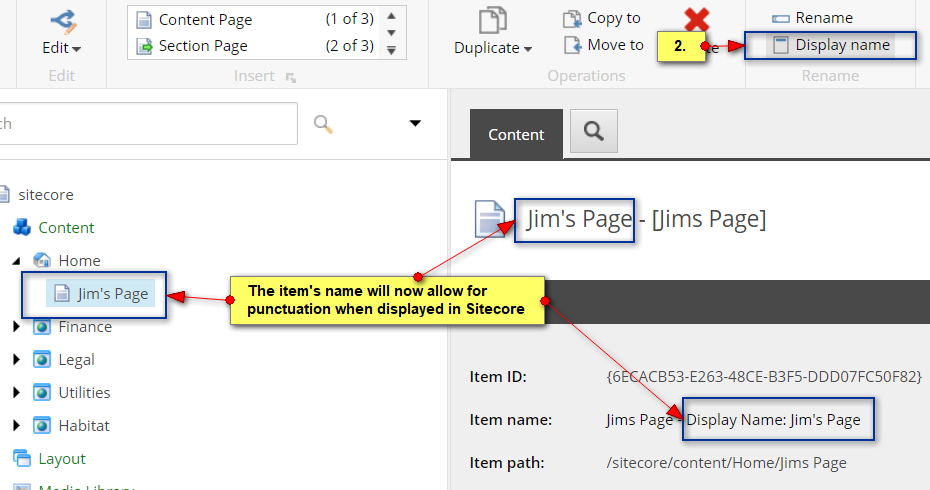This screenshot has height=490, width=930.
Task: Select the Content tree node
Action: coord(66,228)
